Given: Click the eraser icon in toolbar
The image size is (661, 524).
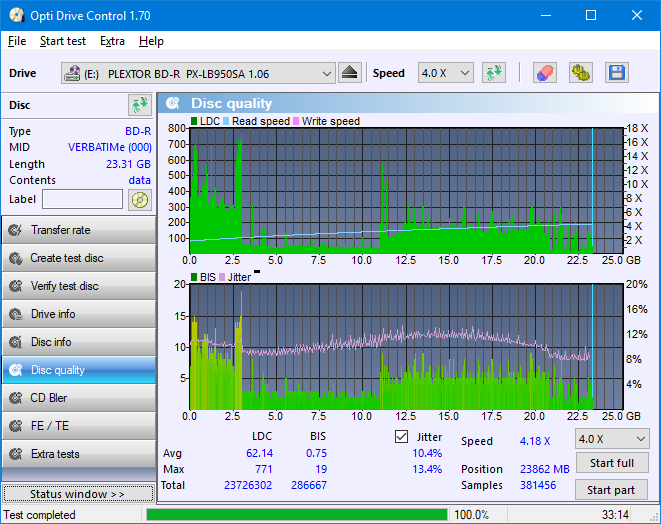Looking at the screenshot, I should click(545, 73).
